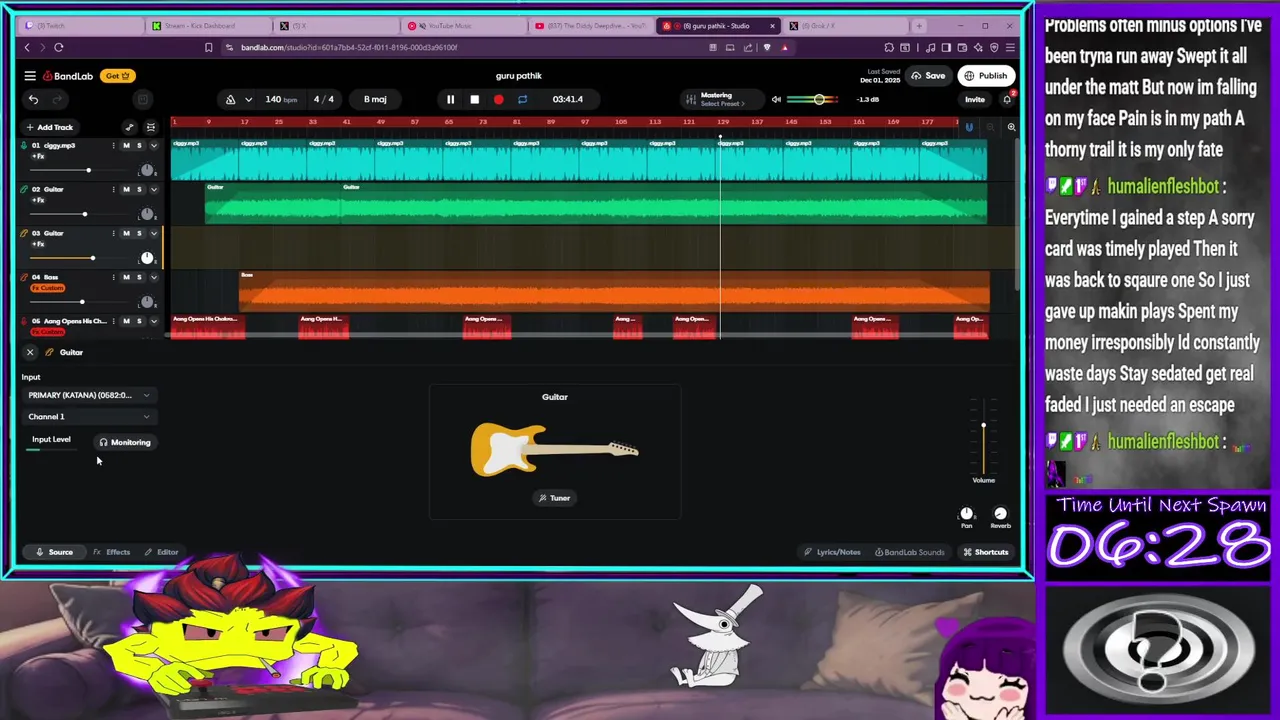Toggle snap to grid magnet

click(968, 127)
